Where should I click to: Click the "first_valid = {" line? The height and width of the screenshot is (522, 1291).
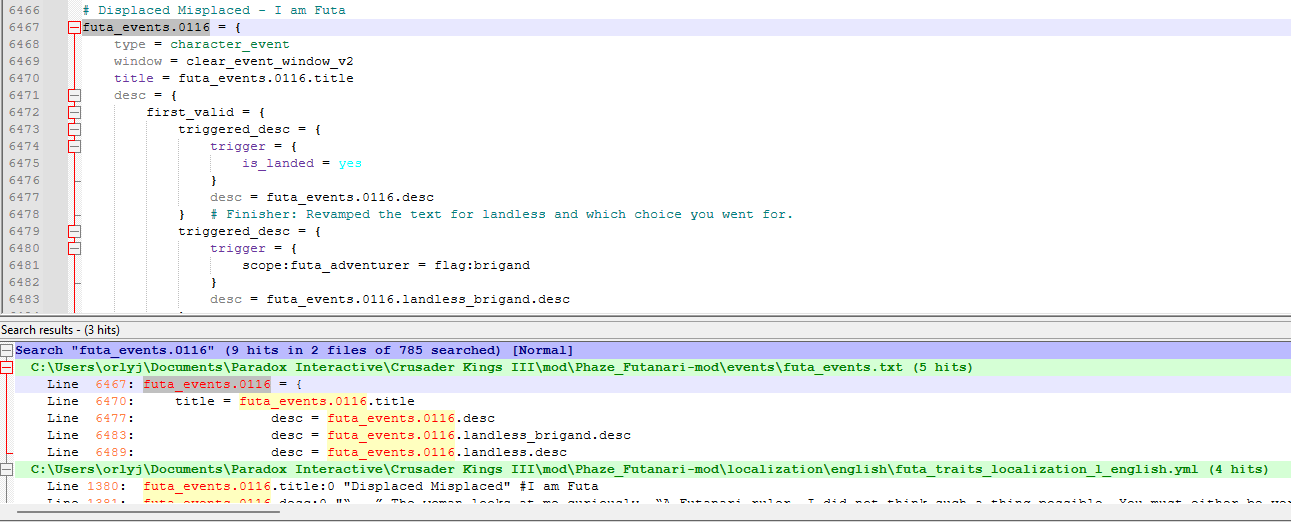[x=206, y=112]
